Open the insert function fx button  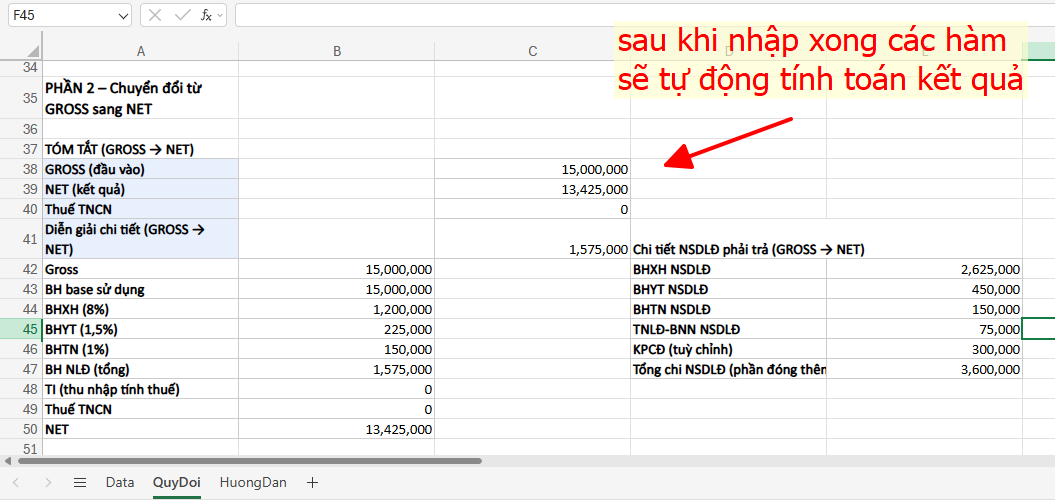205,15
